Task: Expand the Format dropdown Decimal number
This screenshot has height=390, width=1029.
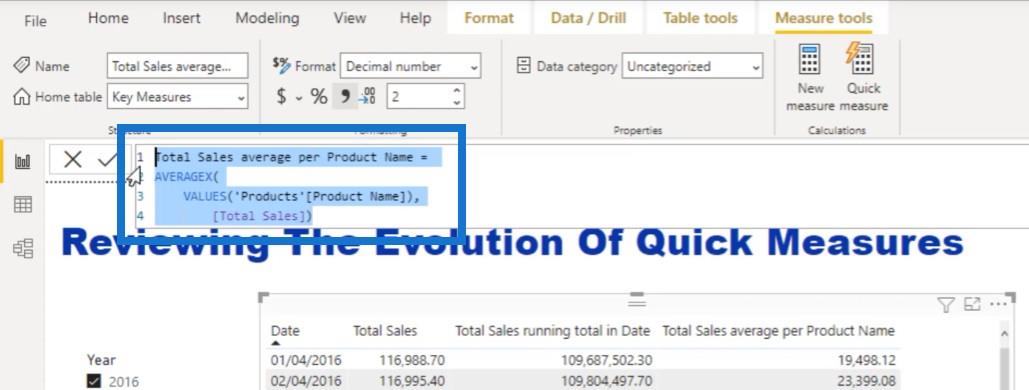Action: click(410, 66)
